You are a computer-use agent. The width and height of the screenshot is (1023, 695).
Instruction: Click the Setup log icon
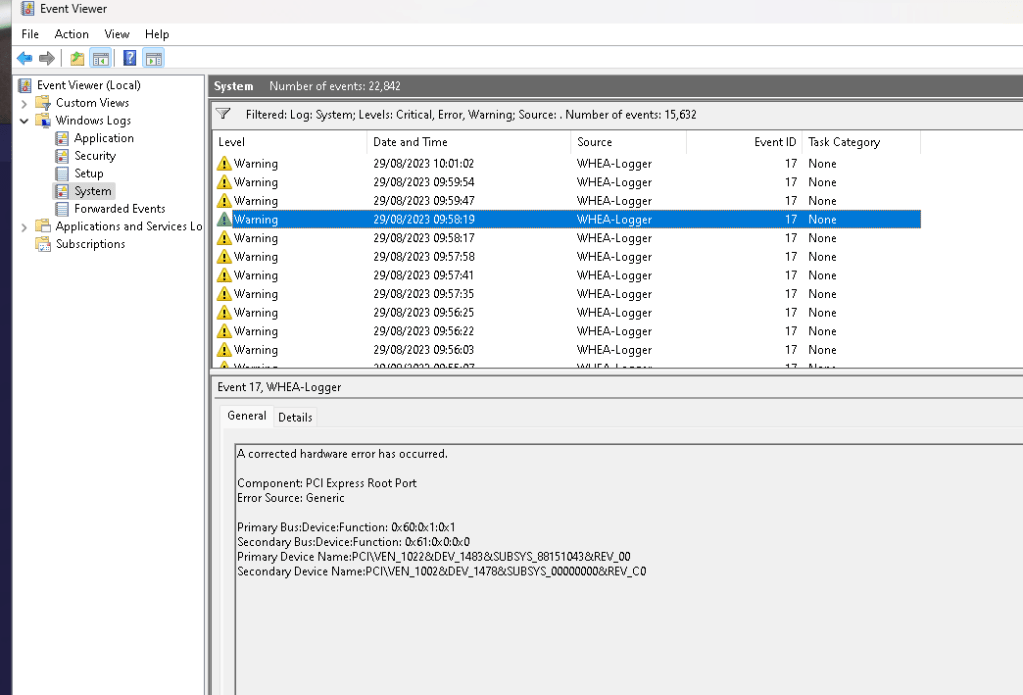pos(62,174)
